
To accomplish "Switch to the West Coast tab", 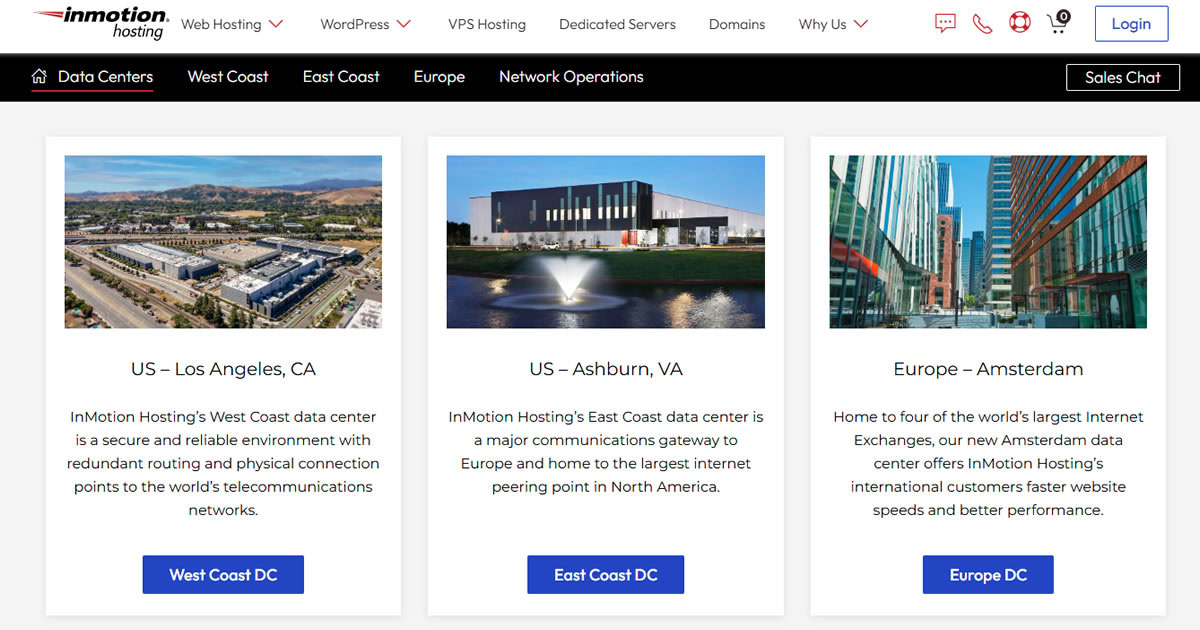I will 228,76.
